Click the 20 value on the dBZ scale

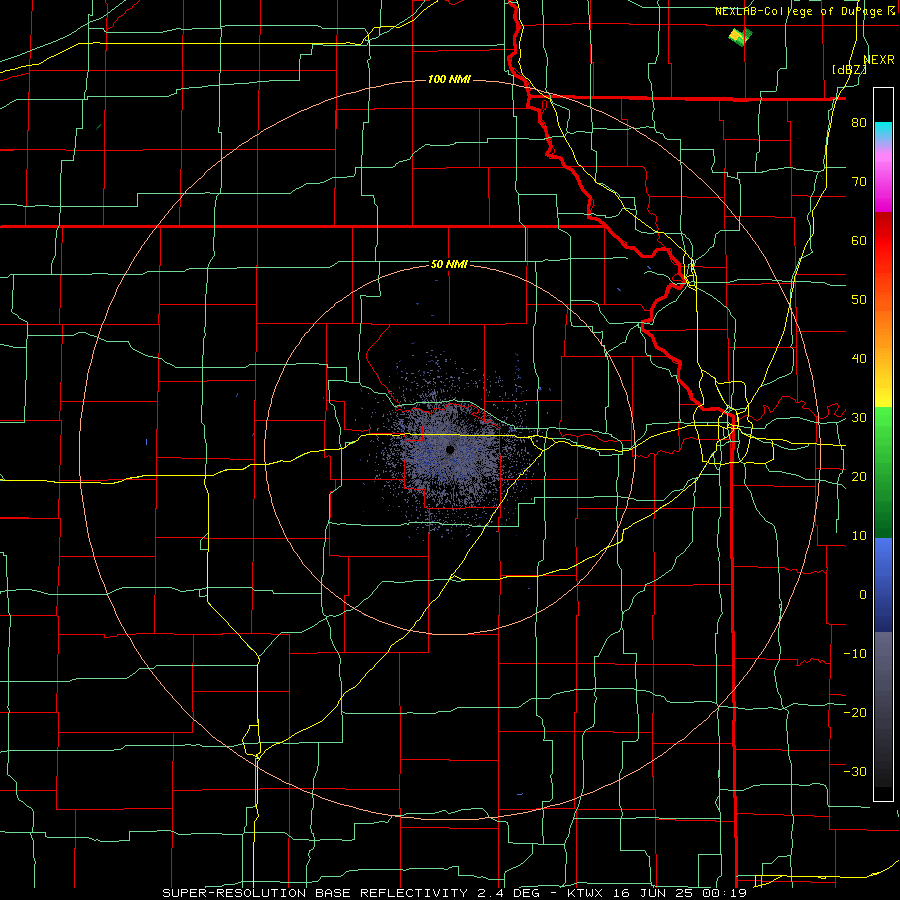pyautogui.click(x=859, y=476)
